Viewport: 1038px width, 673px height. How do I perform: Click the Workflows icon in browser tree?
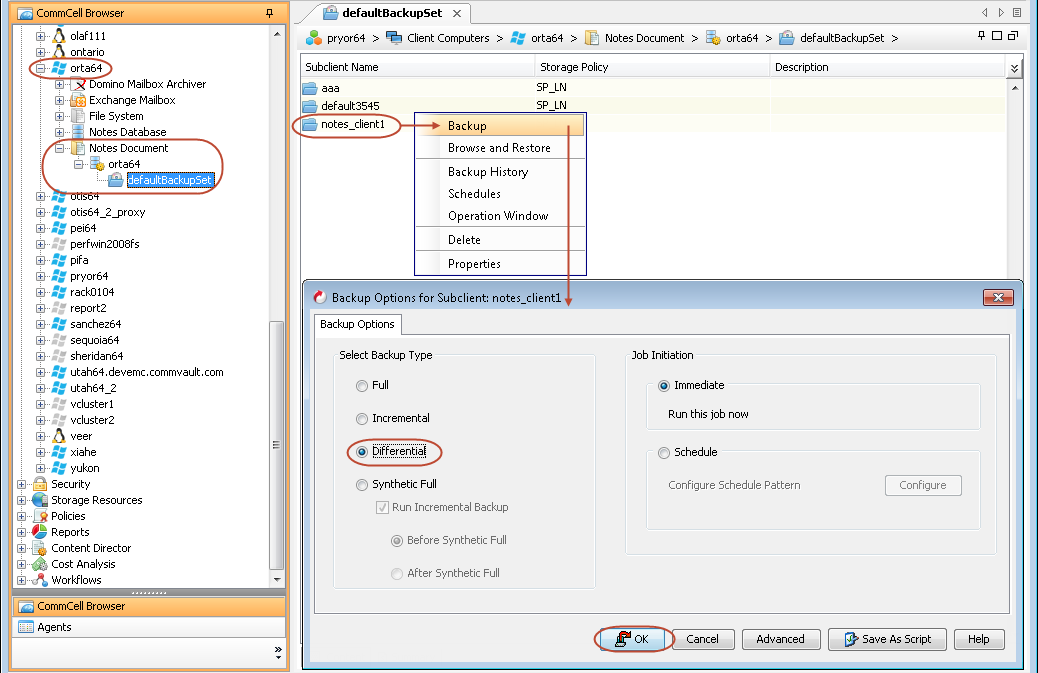coord(40,580)
